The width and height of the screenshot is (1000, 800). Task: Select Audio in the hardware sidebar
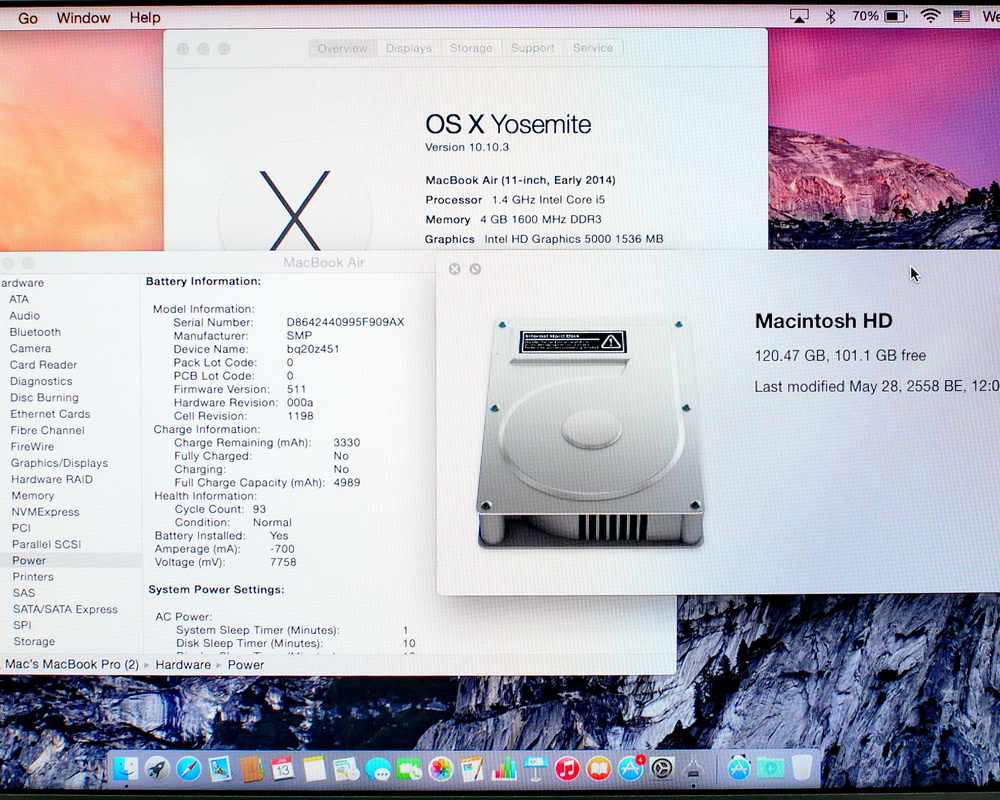25,316
